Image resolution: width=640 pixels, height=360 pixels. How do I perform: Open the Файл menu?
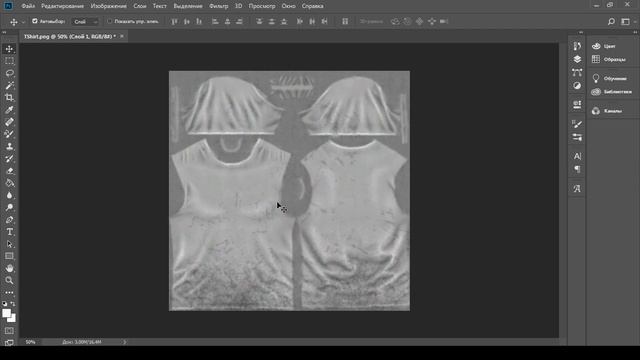[x=28, y=6]
